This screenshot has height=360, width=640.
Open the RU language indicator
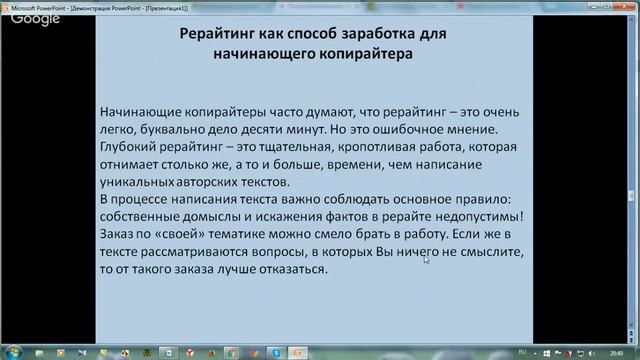(522, 352)
